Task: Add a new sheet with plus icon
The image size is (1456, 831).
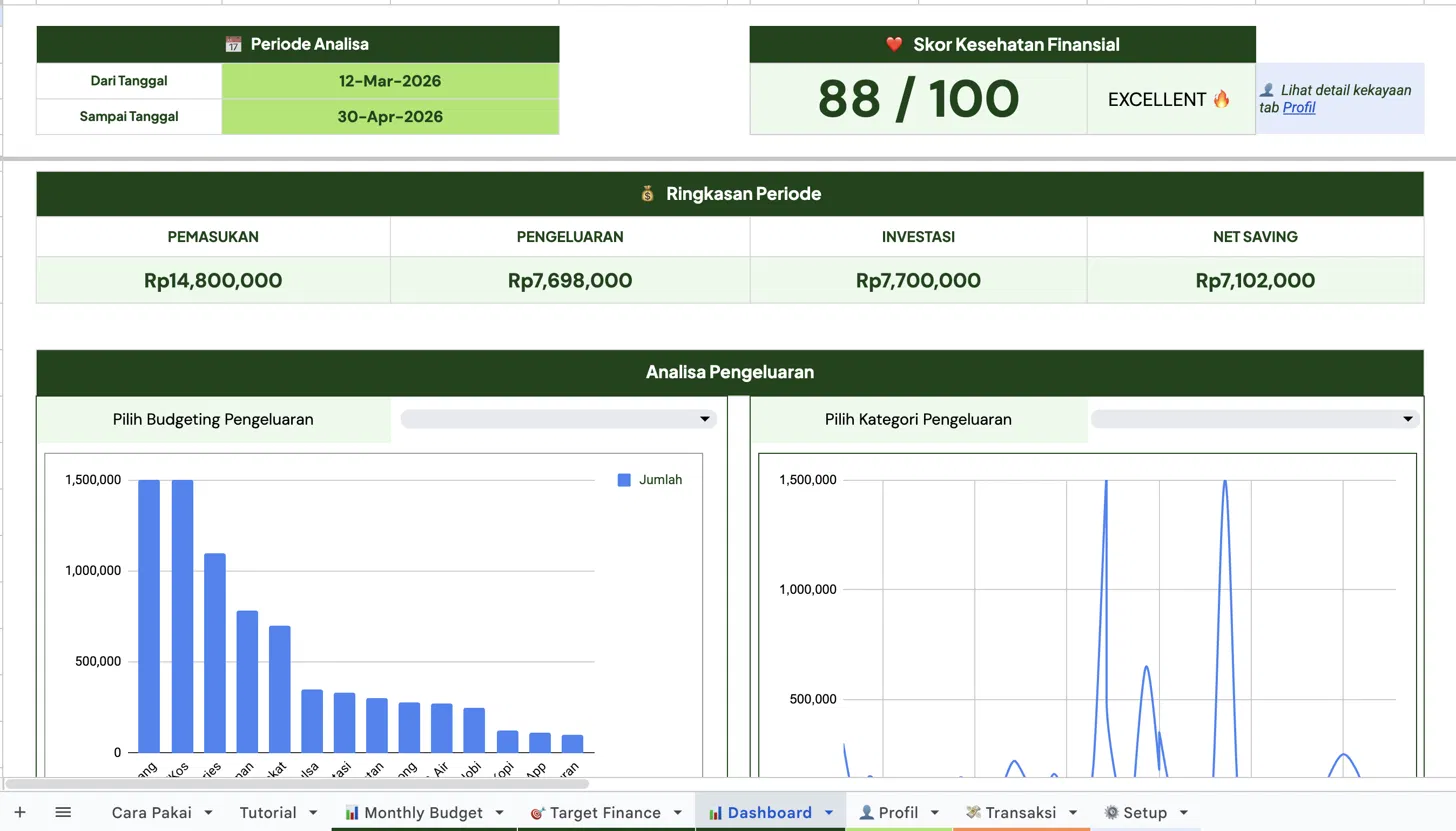Action: [19, 812]
